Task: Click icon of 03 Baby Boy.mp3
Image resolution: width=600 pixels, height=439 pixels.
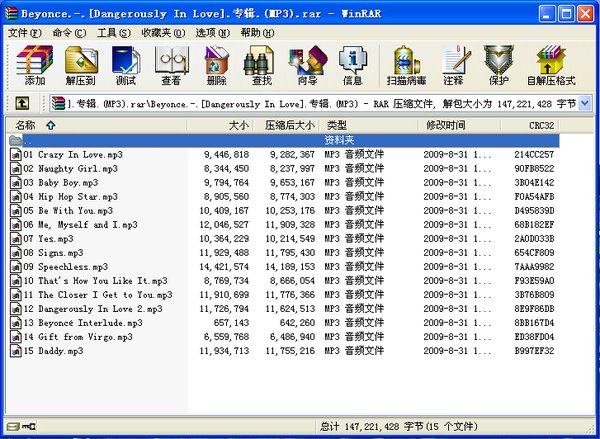Action: (16, 183)
